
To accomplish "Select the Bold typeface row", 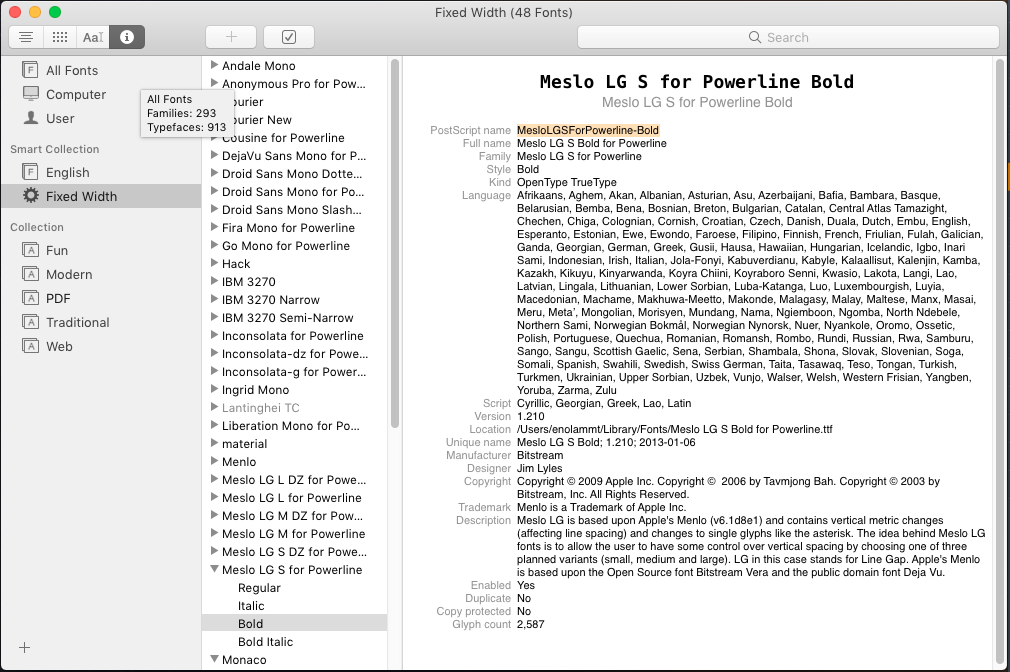I will [x=294, y=624].
